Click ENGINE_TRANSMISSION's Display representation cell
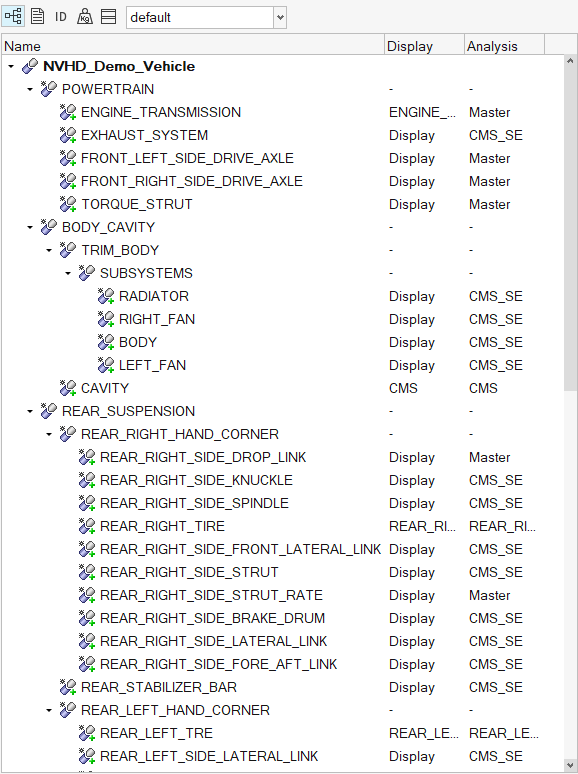Screen dimensions: 578x774 (423, 112)
